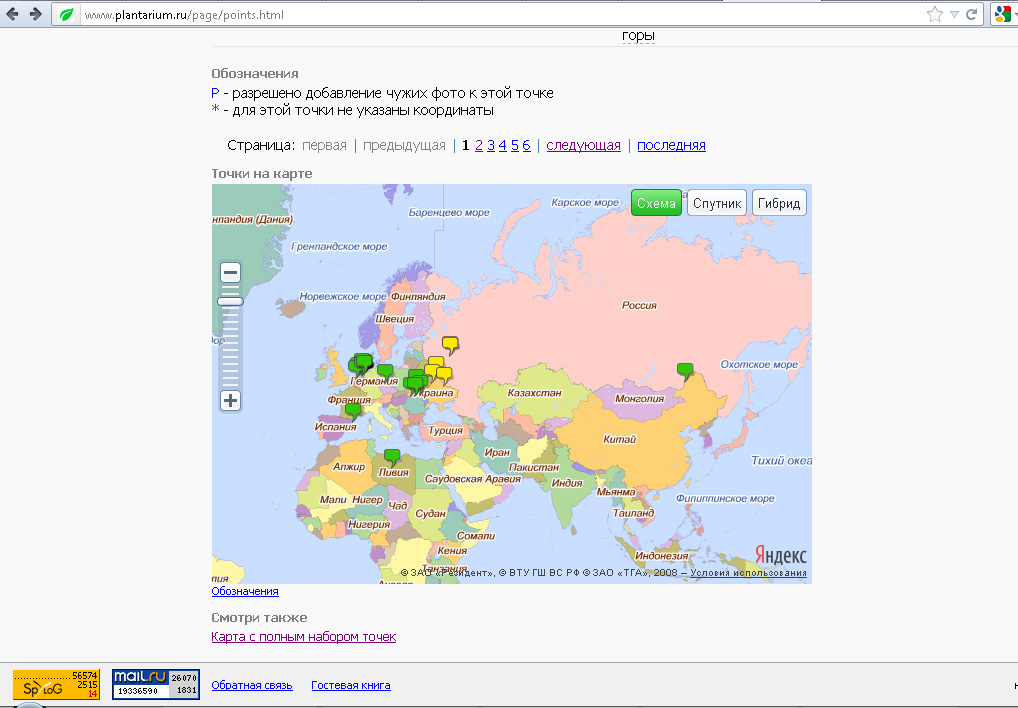Click the URL address field
The width and height of the screenshot is (1018, 708).
(500, 15)
